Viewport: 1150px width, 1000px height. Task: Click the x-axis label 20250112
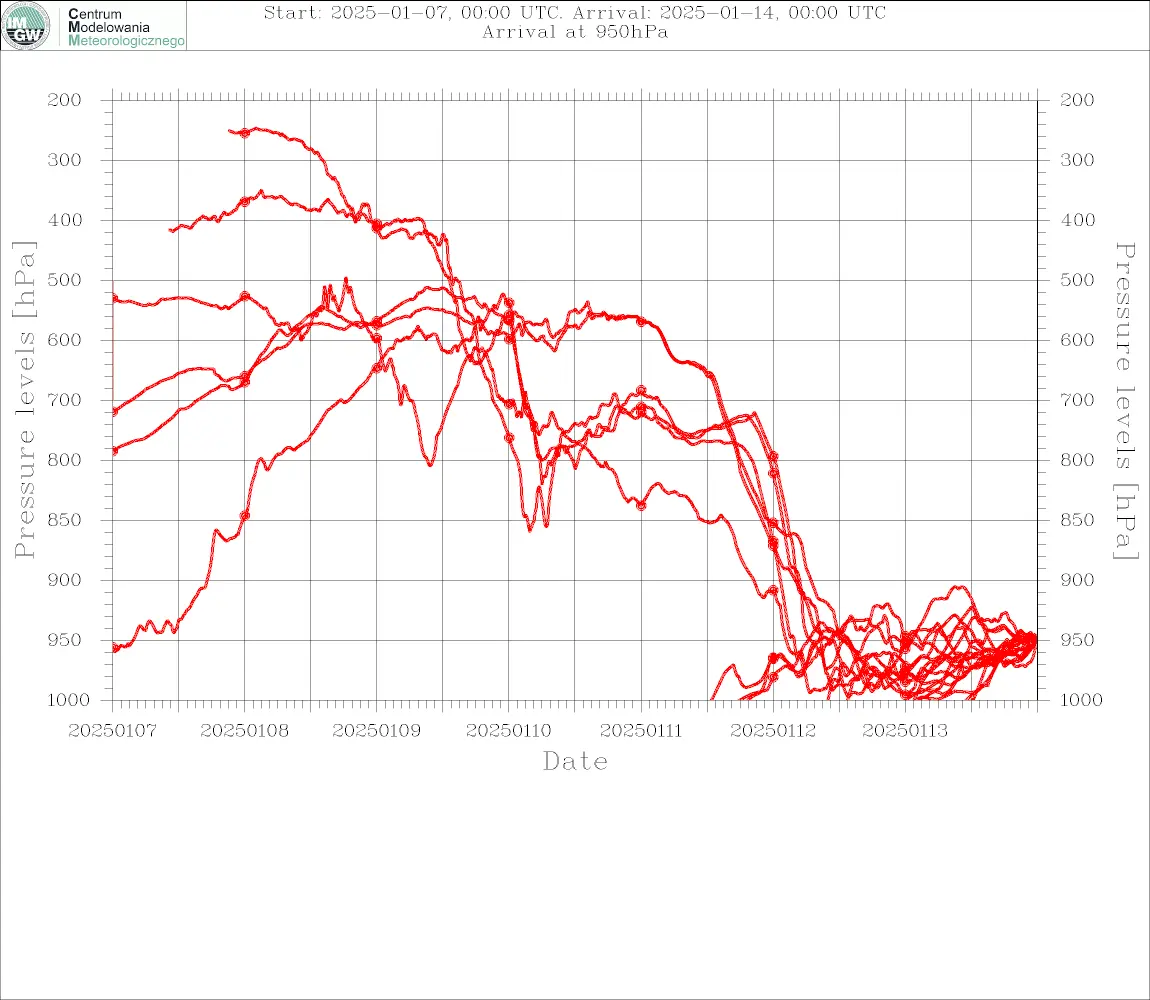(773, 731)
